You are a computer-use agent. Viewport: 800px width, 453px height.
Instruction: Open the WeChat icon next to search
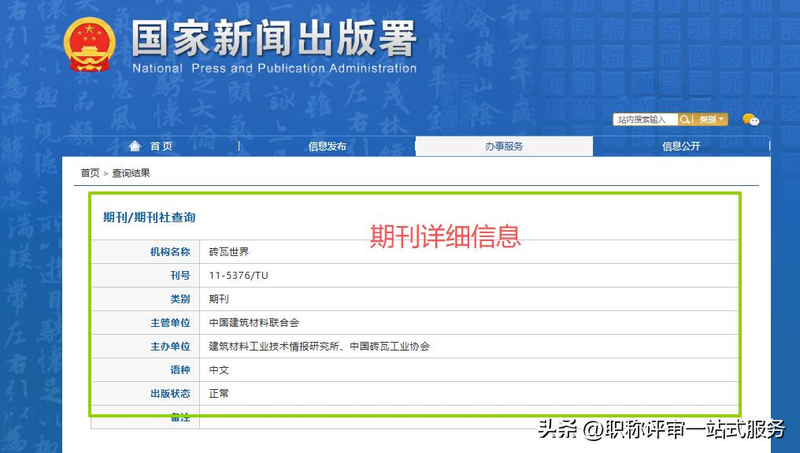751,119
